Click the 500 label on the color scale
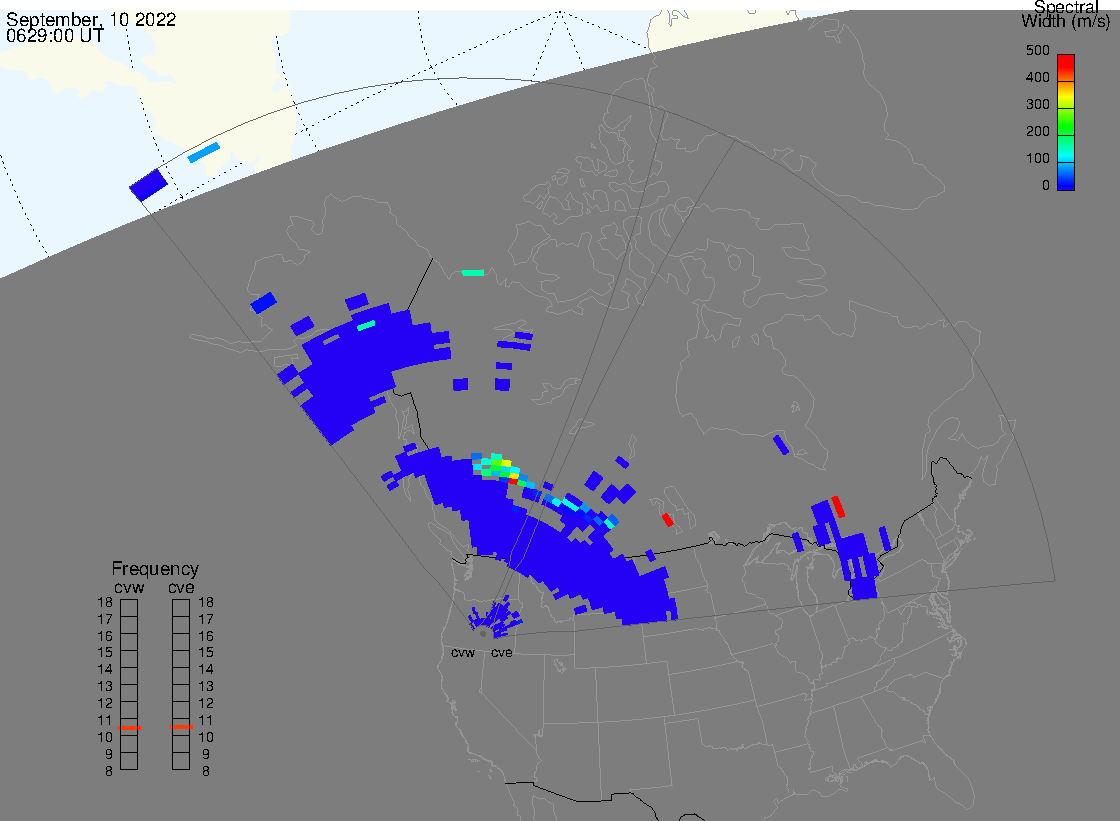 (1037, 50)
